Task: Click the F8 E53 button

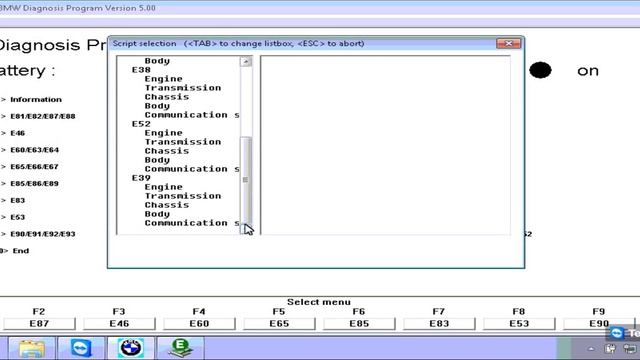Action: (519, 324)
